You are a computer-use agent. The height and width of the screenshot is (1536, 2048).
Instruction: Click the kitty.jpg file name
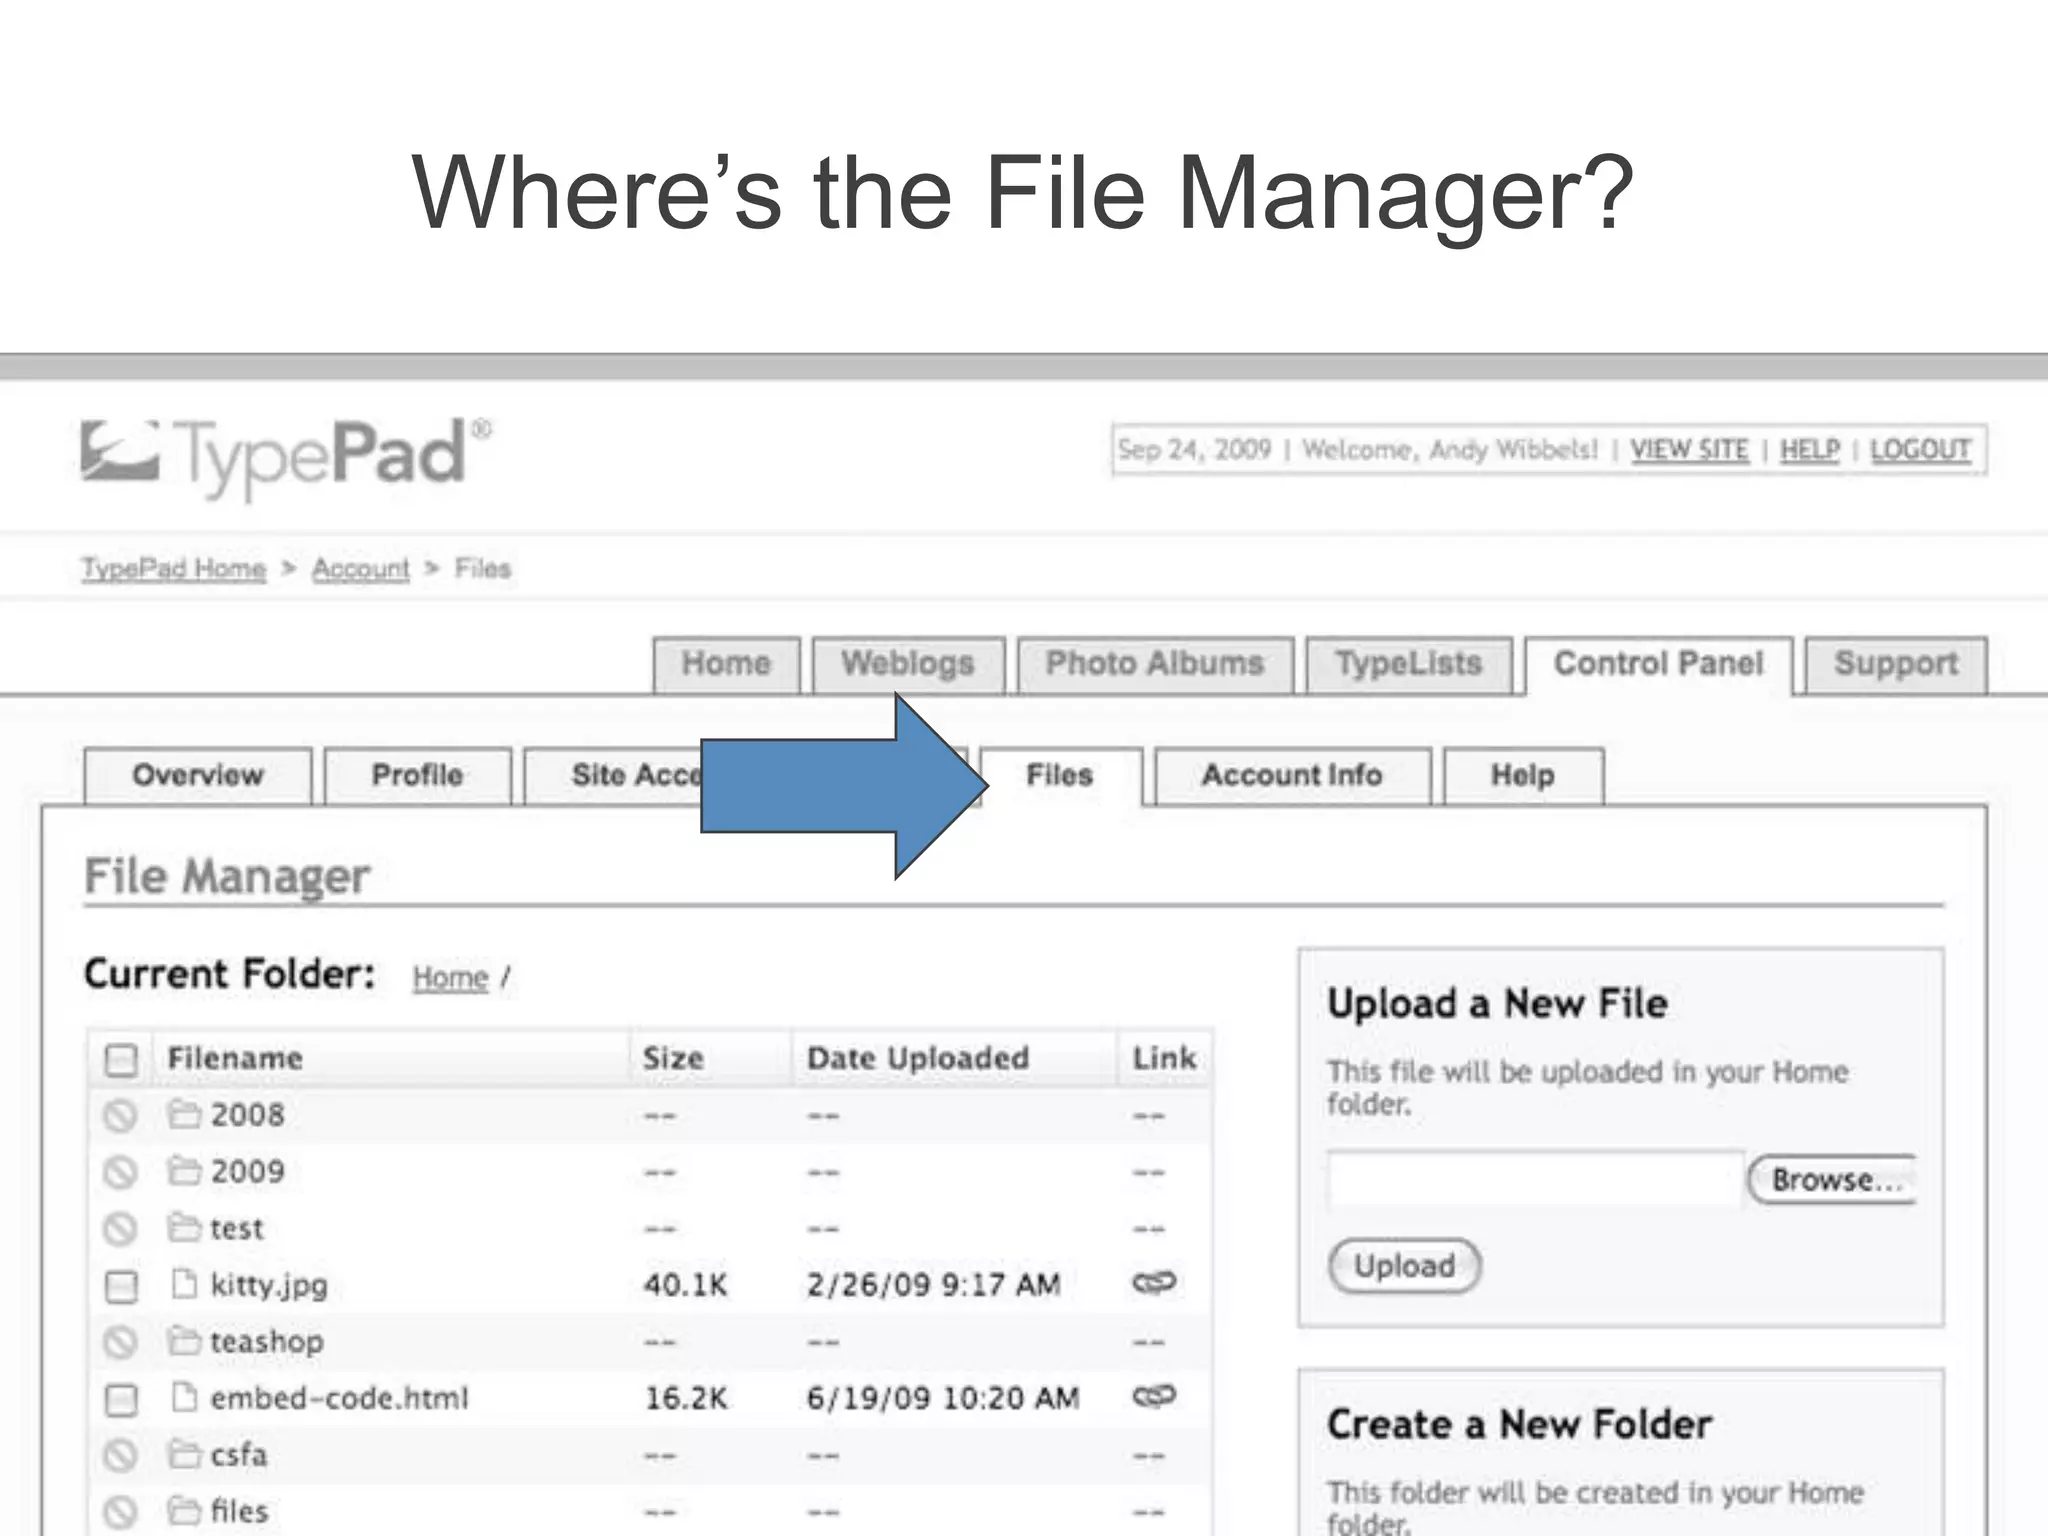[x=269, y=1286]
